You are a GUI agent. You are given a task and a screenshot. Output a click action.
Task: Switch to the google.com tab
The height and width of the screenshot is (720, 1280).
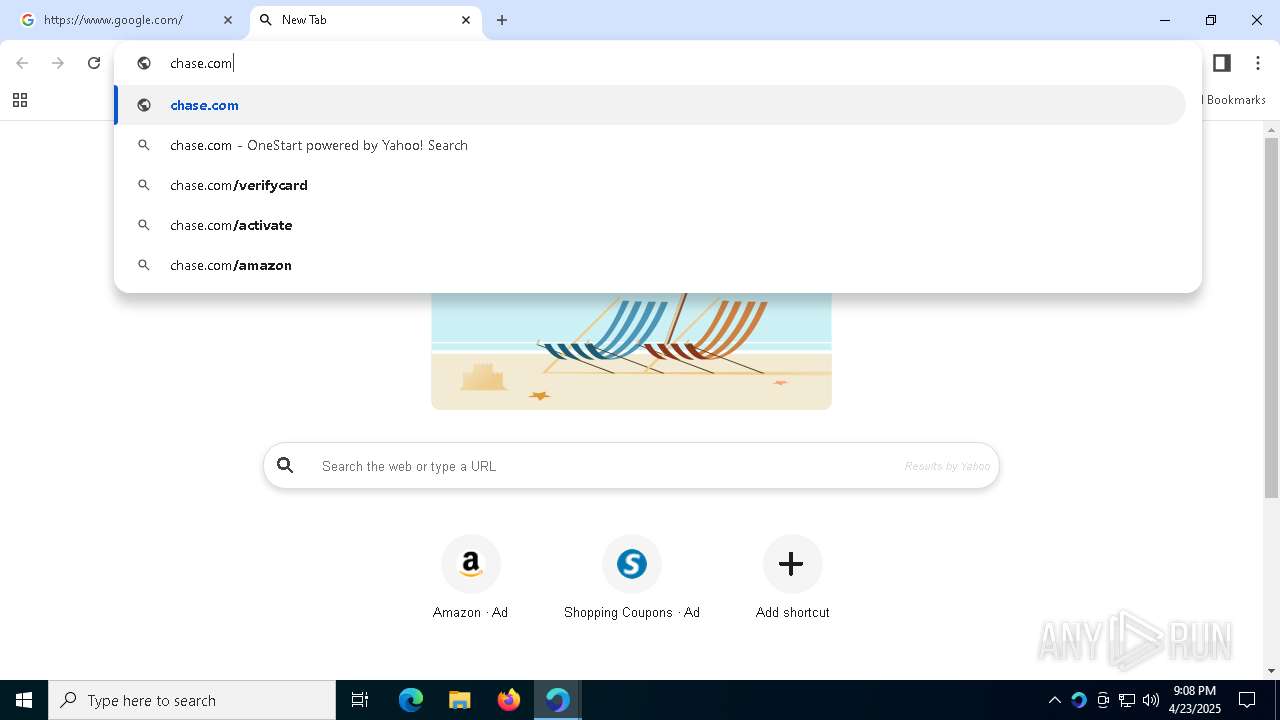click(125, 20)
